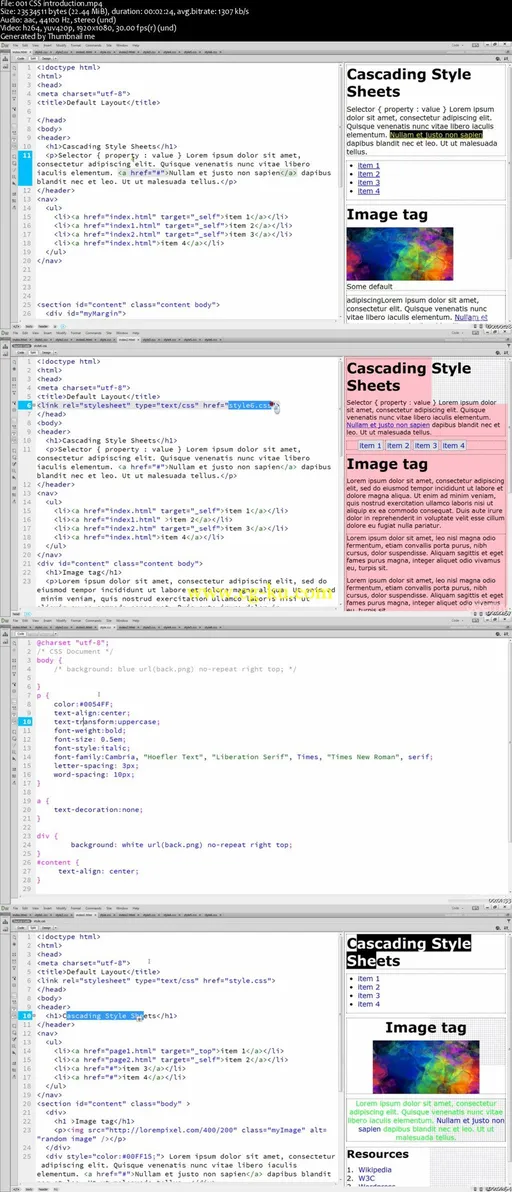The image size is (512, 1192).
Task: Click the Dw logo in the bottom frame
Action: point(5,907)
